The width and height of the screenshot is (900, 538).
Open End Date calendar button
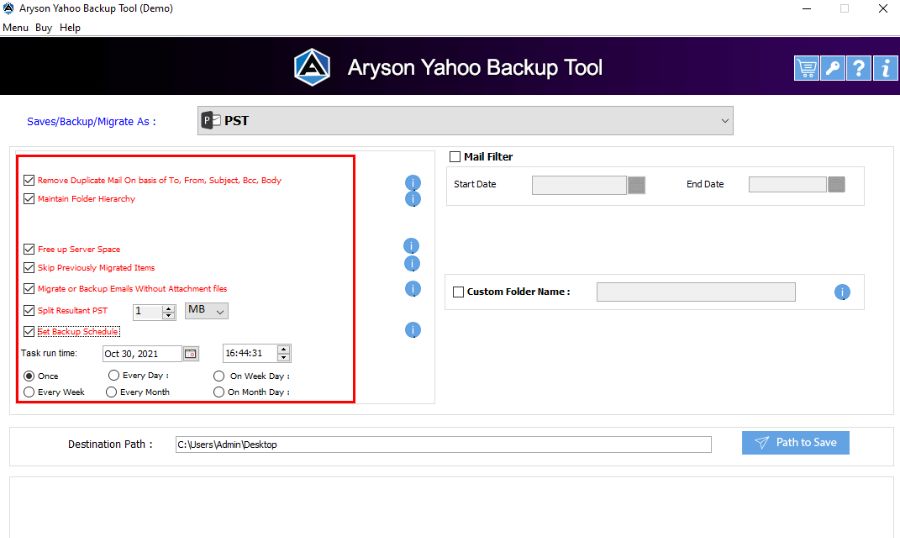[x=836, y=184]
